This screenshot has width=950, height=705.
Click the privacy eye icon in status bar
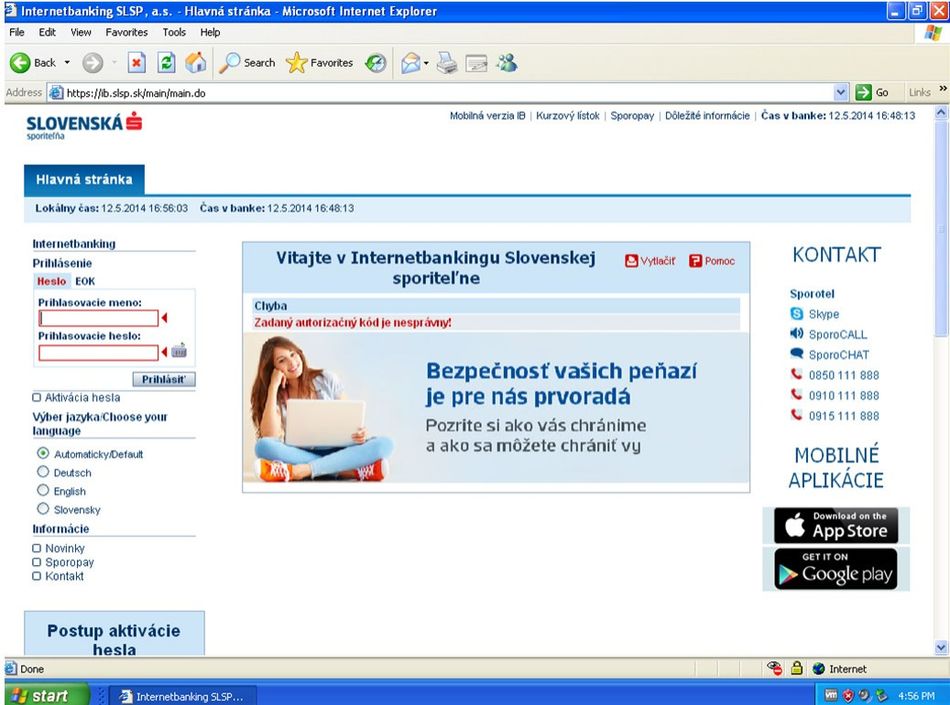coord(775,668)
